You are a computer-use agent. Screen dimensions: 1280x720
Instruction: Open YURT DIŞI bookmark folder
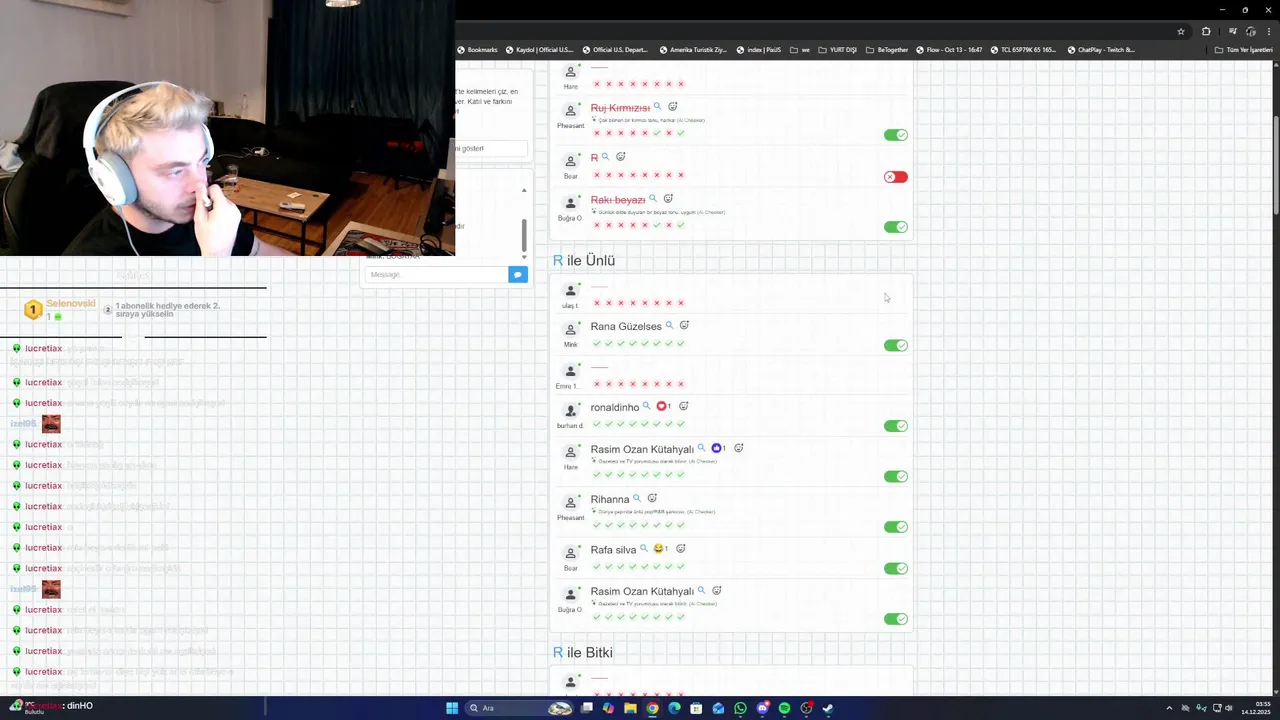pyautogui.click(x=838, y=50)
